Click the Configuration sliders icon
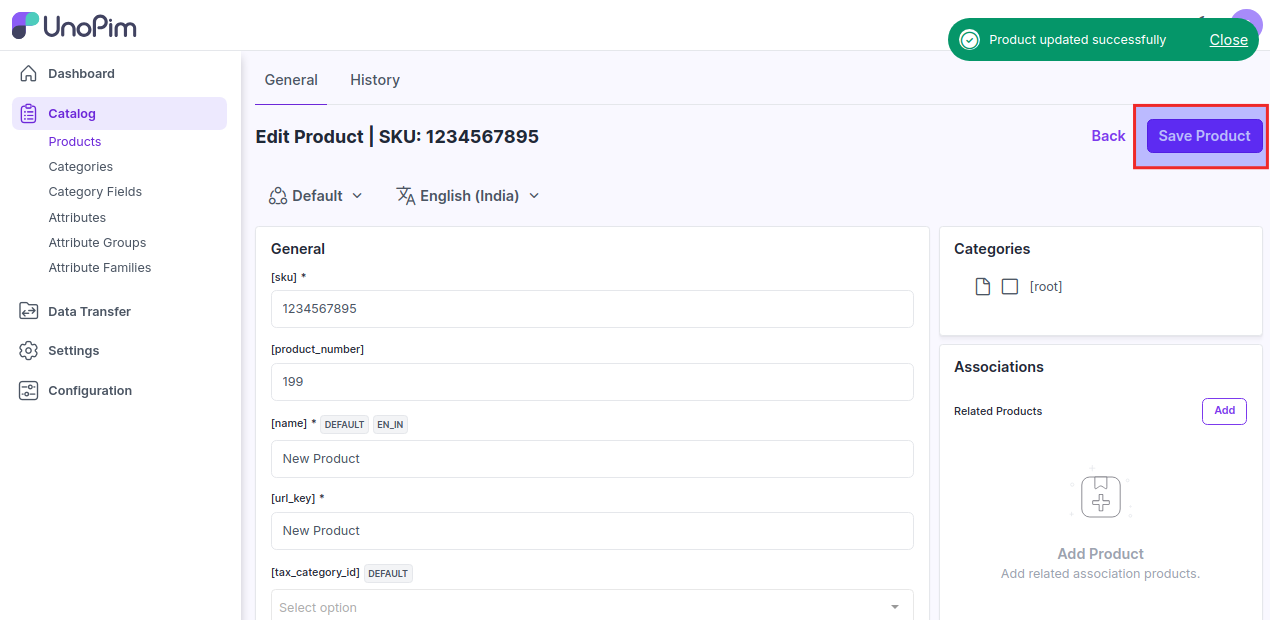 pos(28,391)
